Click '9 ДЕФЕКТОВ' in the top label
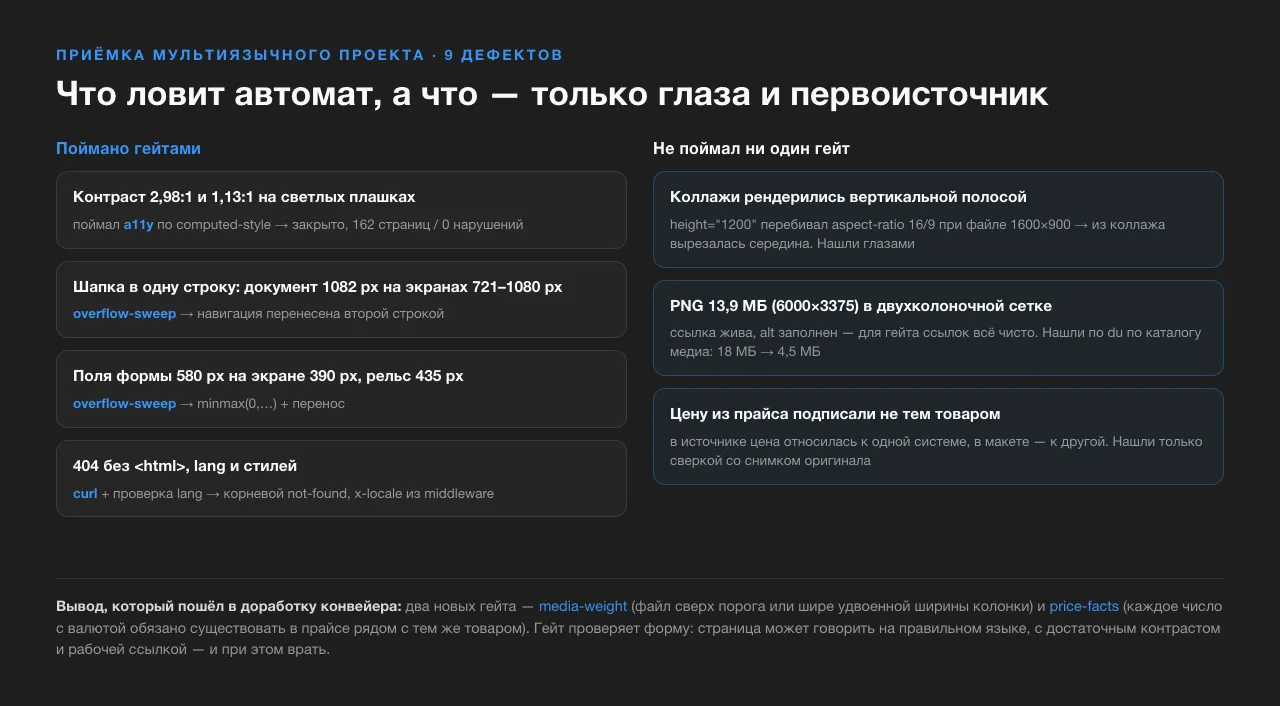The height and width of the screenshot is (706, 1280). click(503, 55)
